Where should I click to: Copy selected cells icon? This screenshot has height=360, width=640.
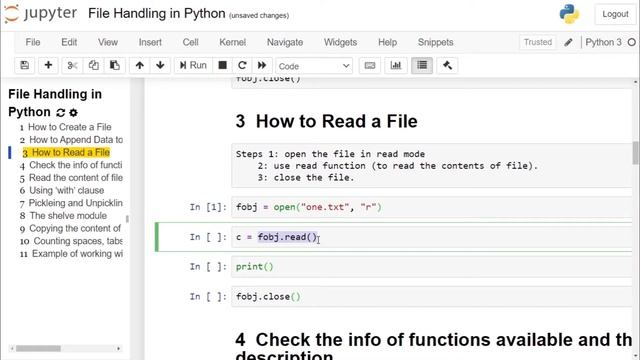tap(93, 65)
